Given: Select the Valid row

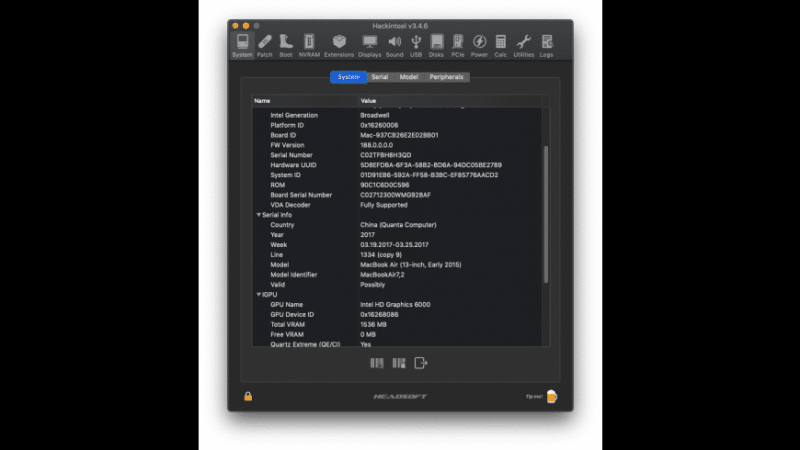Looking at the screenshot, I should click(396, 285).
